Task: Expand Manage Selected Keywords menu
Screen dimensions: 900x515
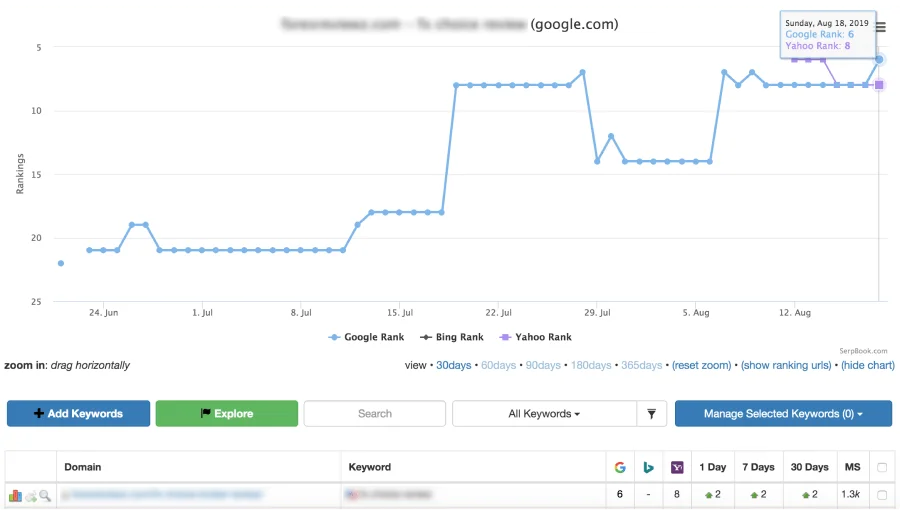Action: (x=783, y=414)
